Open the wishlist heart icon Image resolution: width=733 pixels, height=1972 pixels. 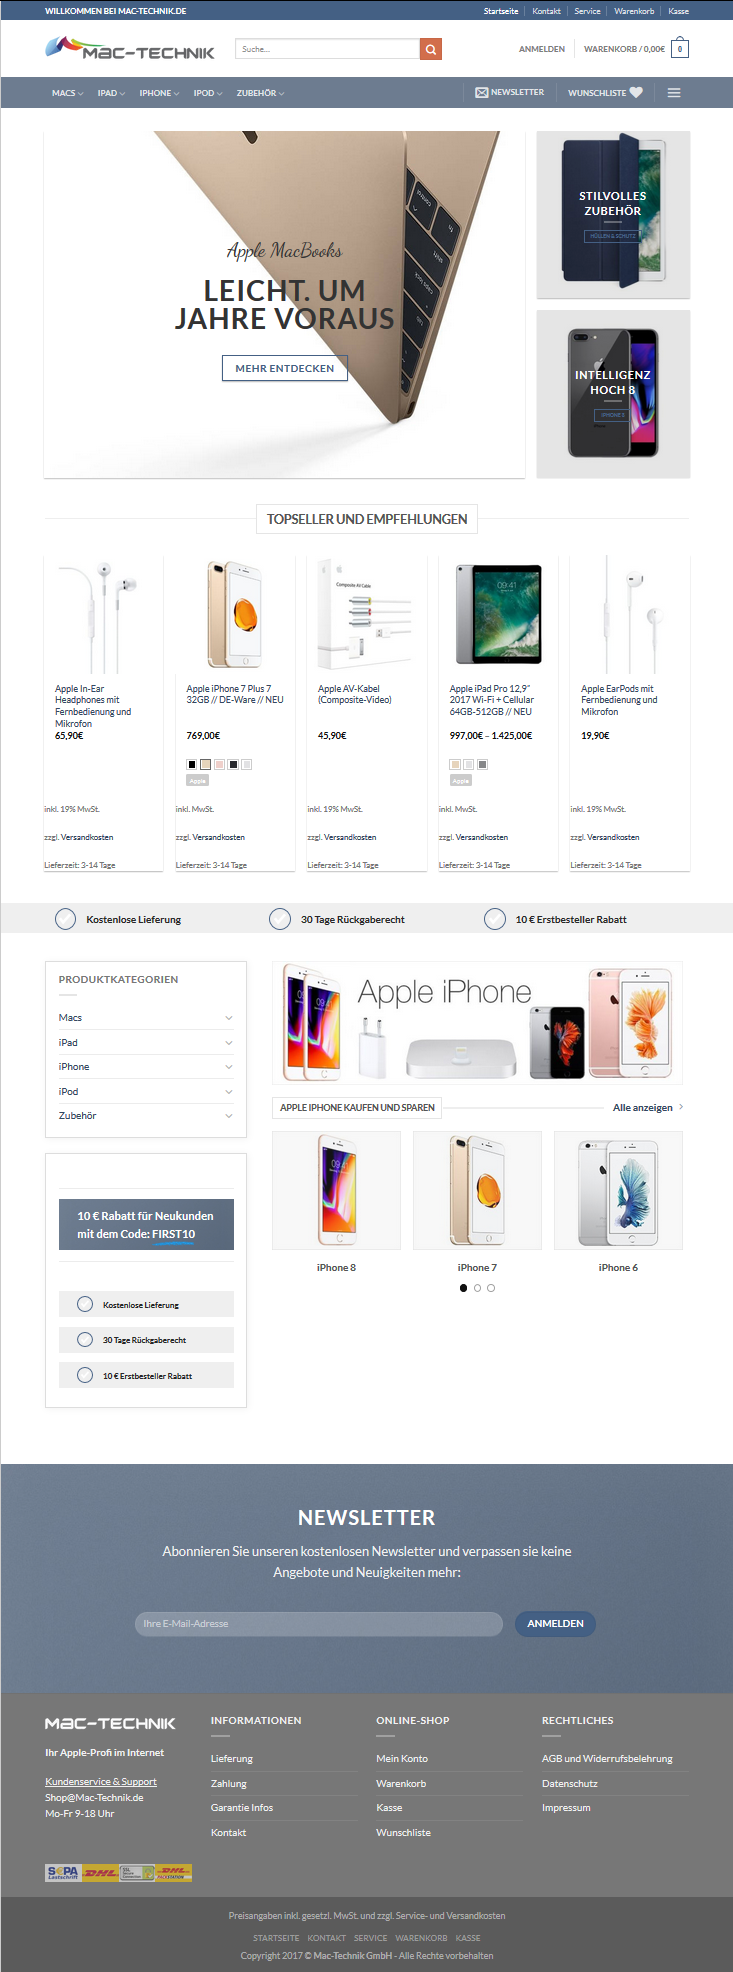click(x=636, y=92)
